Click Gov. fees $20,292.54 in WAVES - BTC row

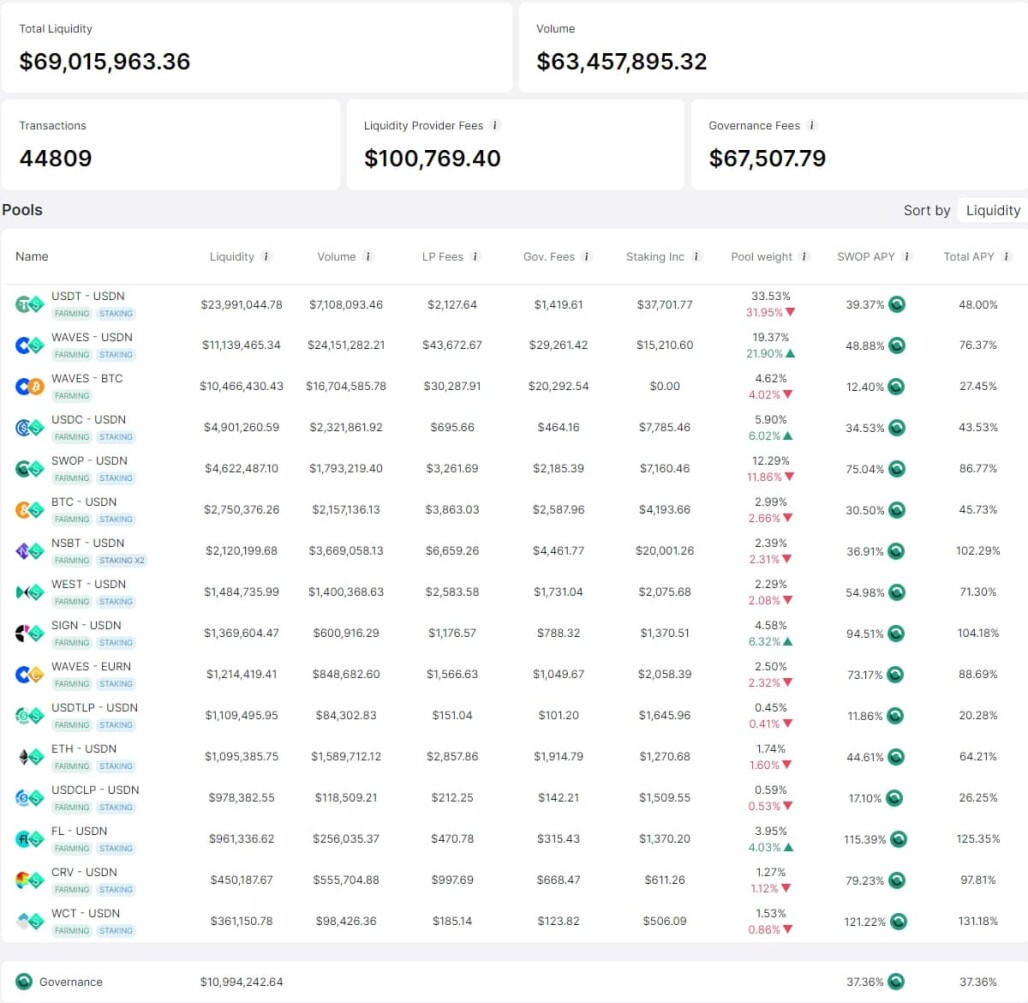(558, 386)
